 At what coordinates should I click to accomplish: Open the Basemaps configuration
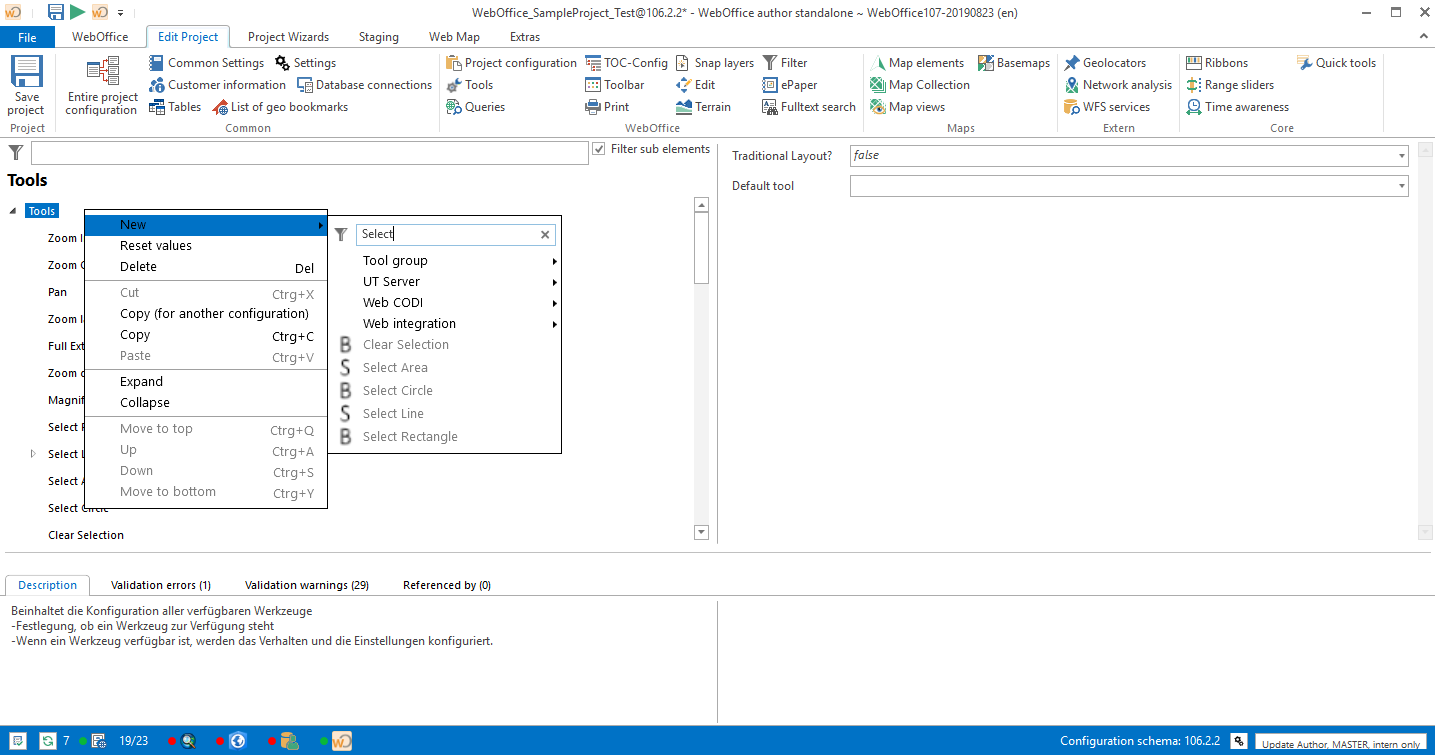1013,62
